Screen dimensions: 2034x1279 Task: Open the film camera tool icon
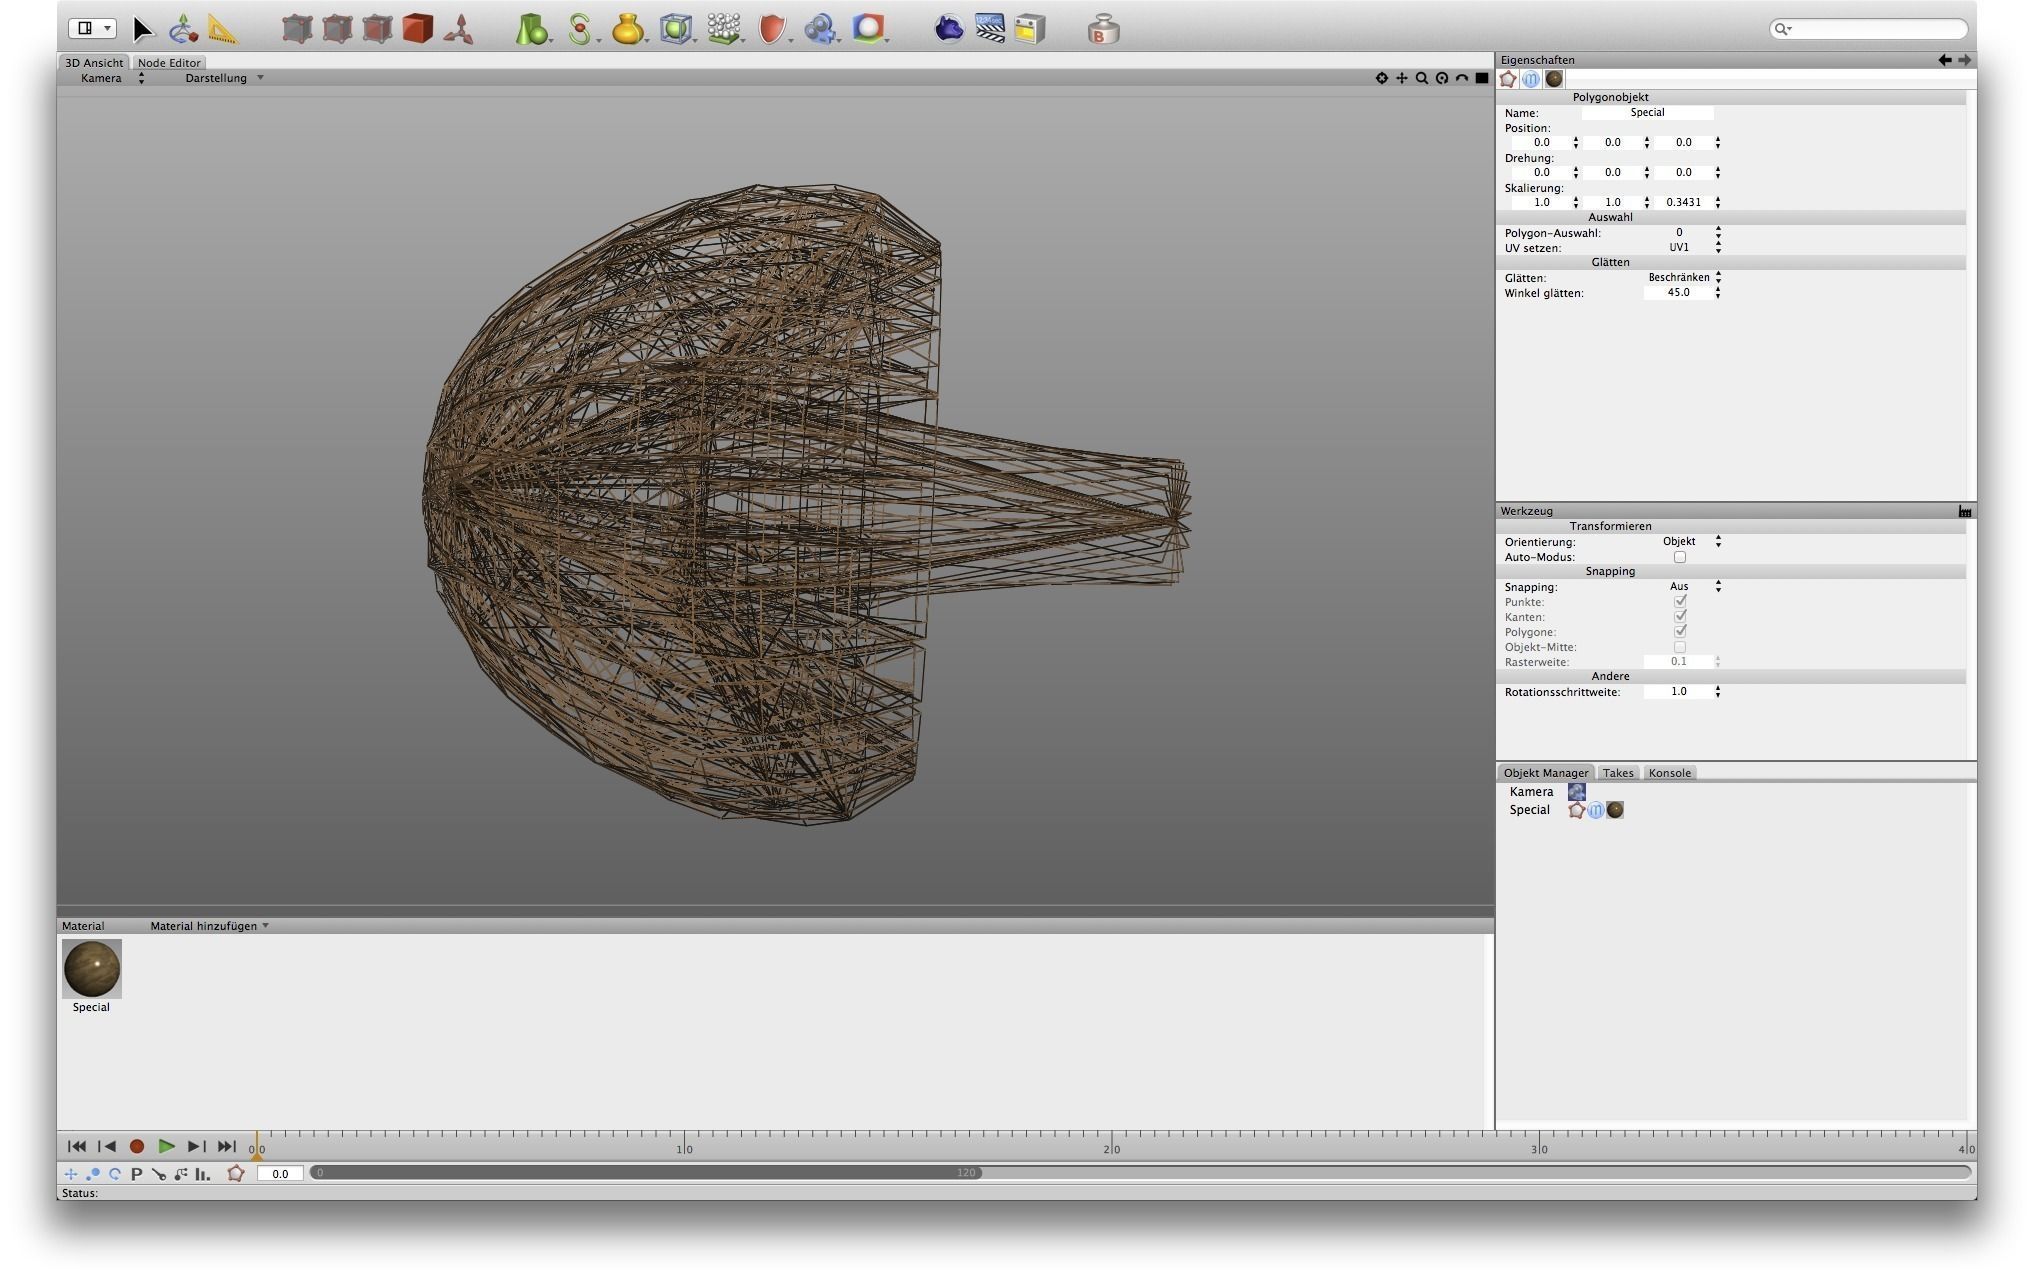coord(820,30)
